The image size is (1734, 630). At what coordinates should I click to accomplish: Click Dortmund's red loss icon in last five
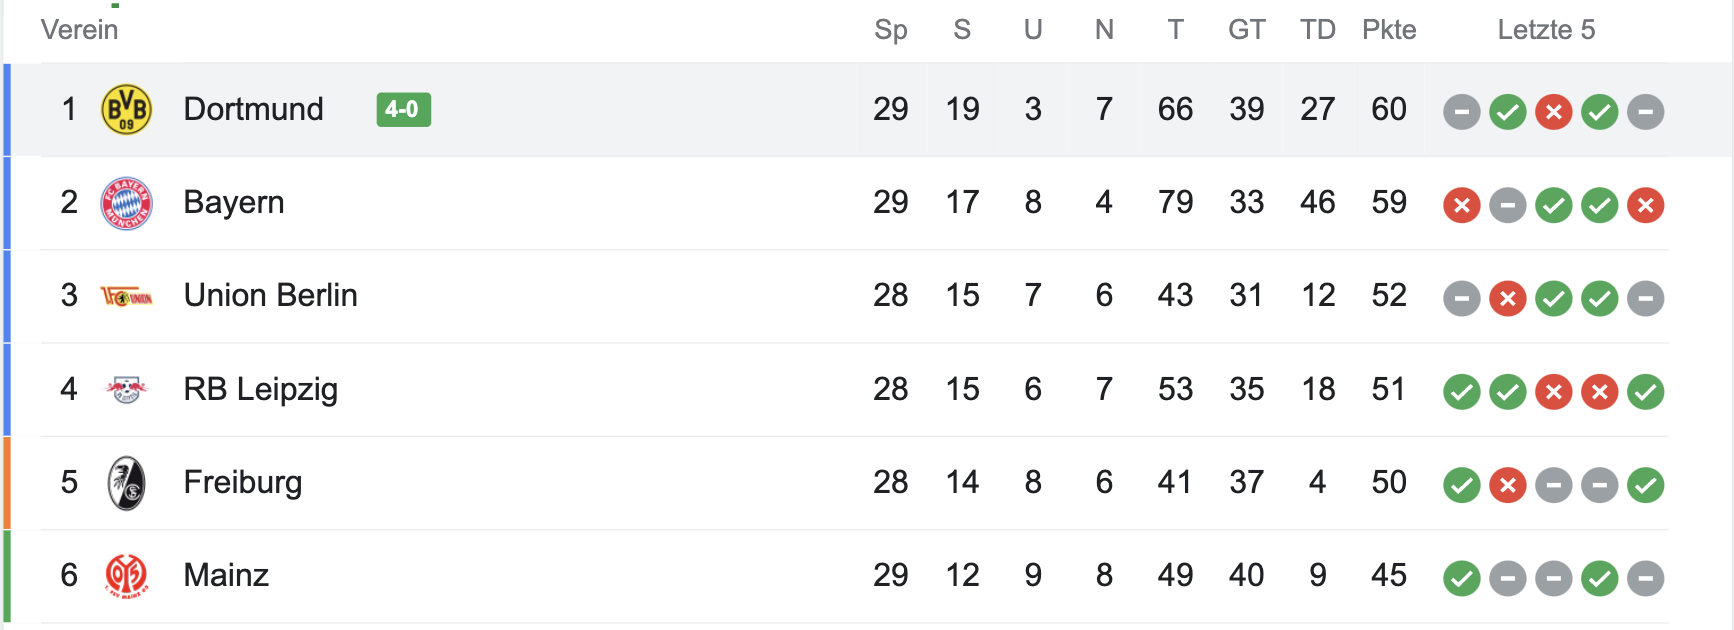coord(1553,111)
